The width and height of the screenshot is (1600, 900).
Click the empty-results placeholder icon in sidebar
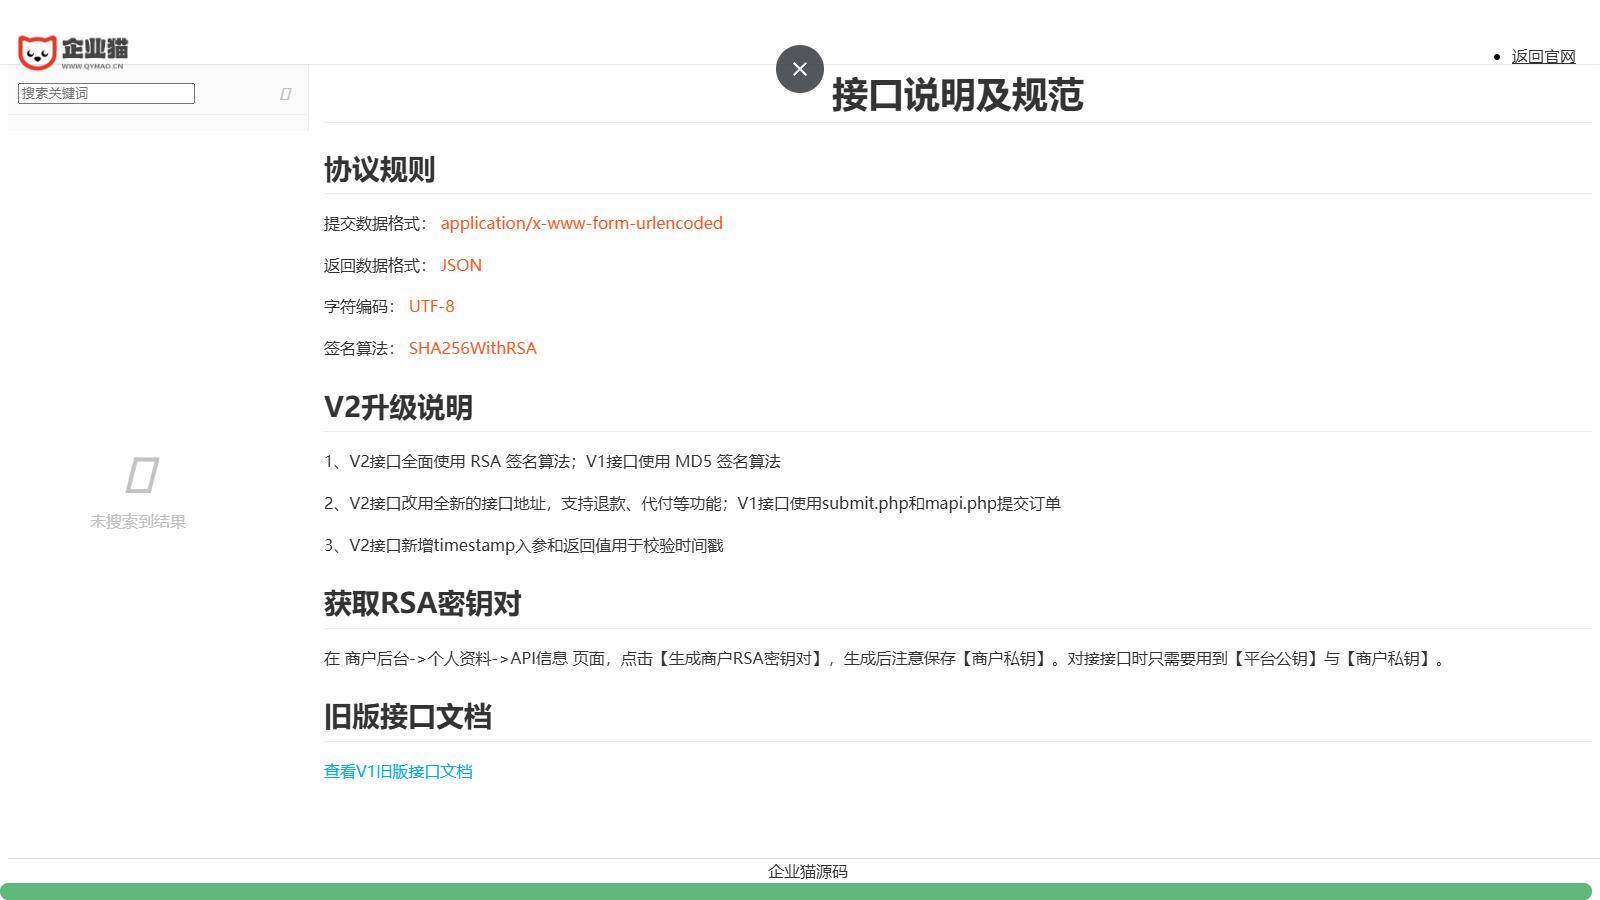[x=140, y=475]
